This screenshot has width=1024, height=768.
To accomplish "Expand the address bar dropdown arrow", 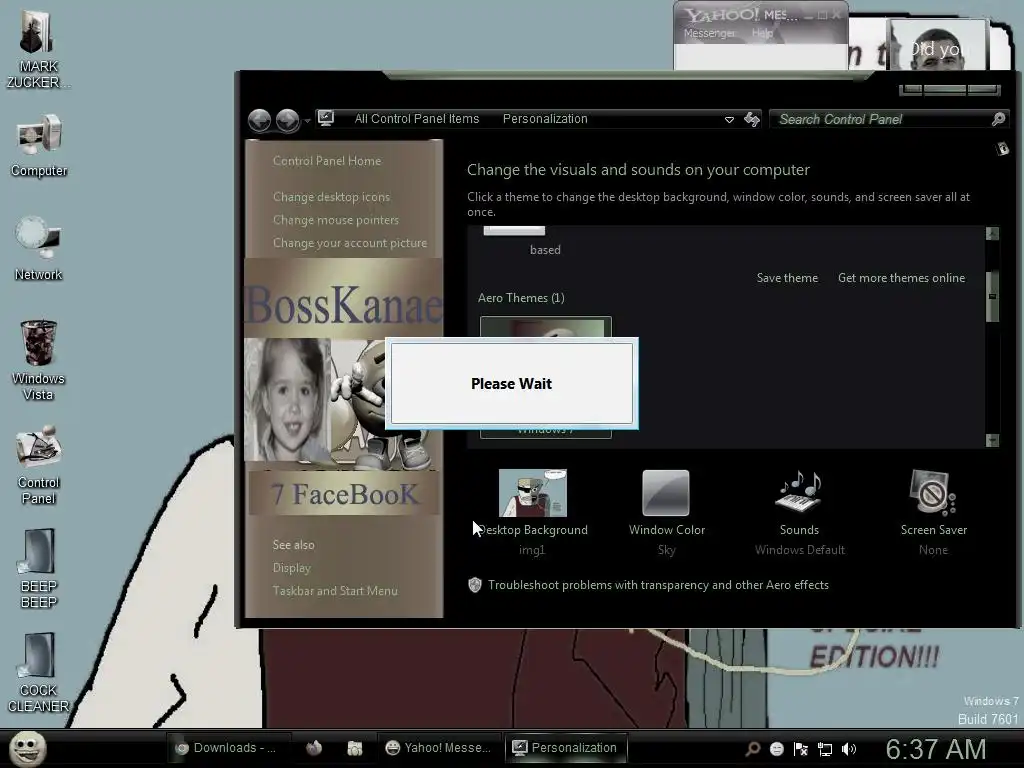I will click(x=729, y=120).
